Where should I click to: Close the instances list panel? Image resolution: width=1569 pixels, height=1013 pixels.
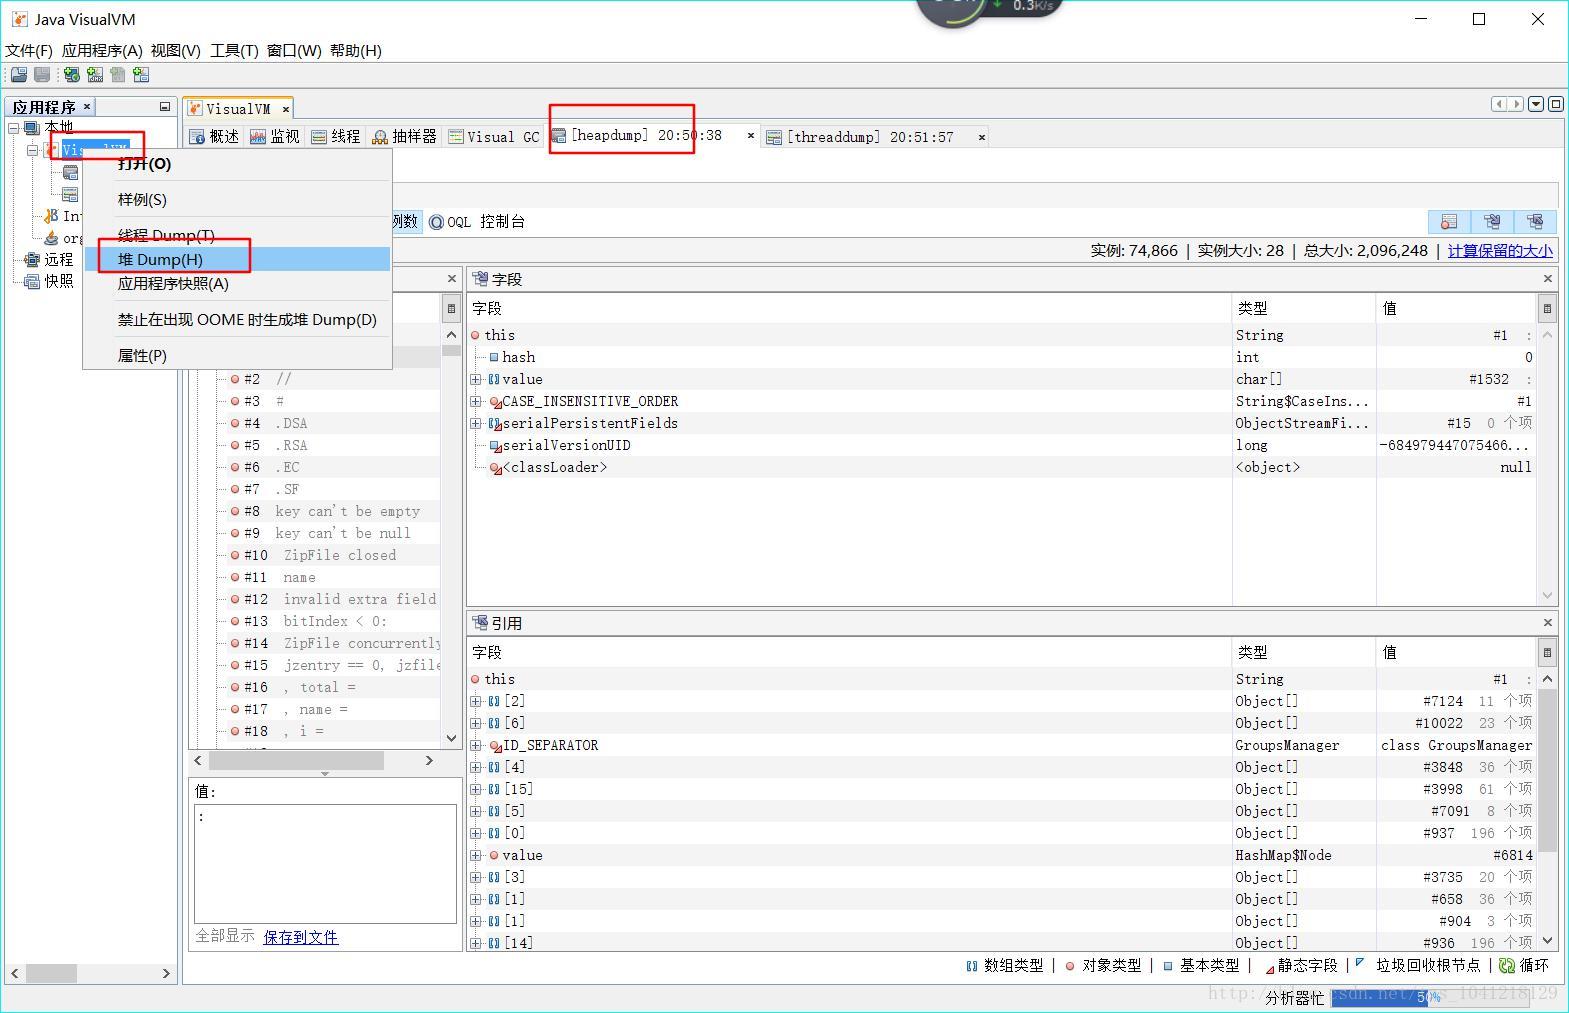tap(452, 279)
